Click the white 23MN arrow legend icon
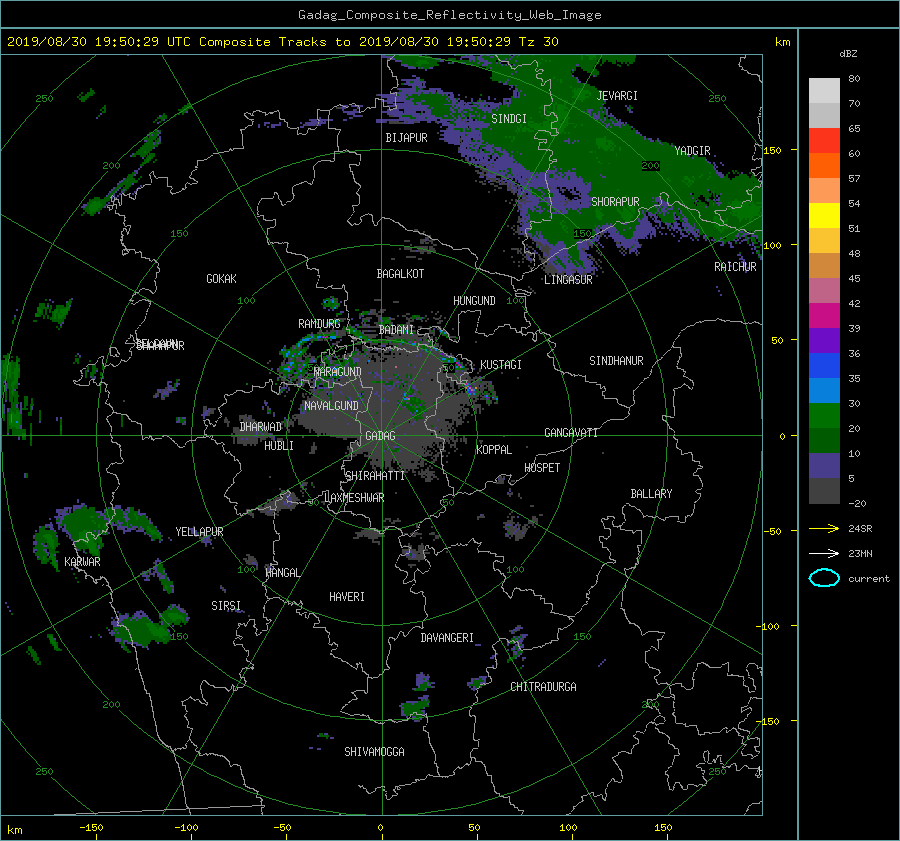The image size is (900, 841). 824,553
